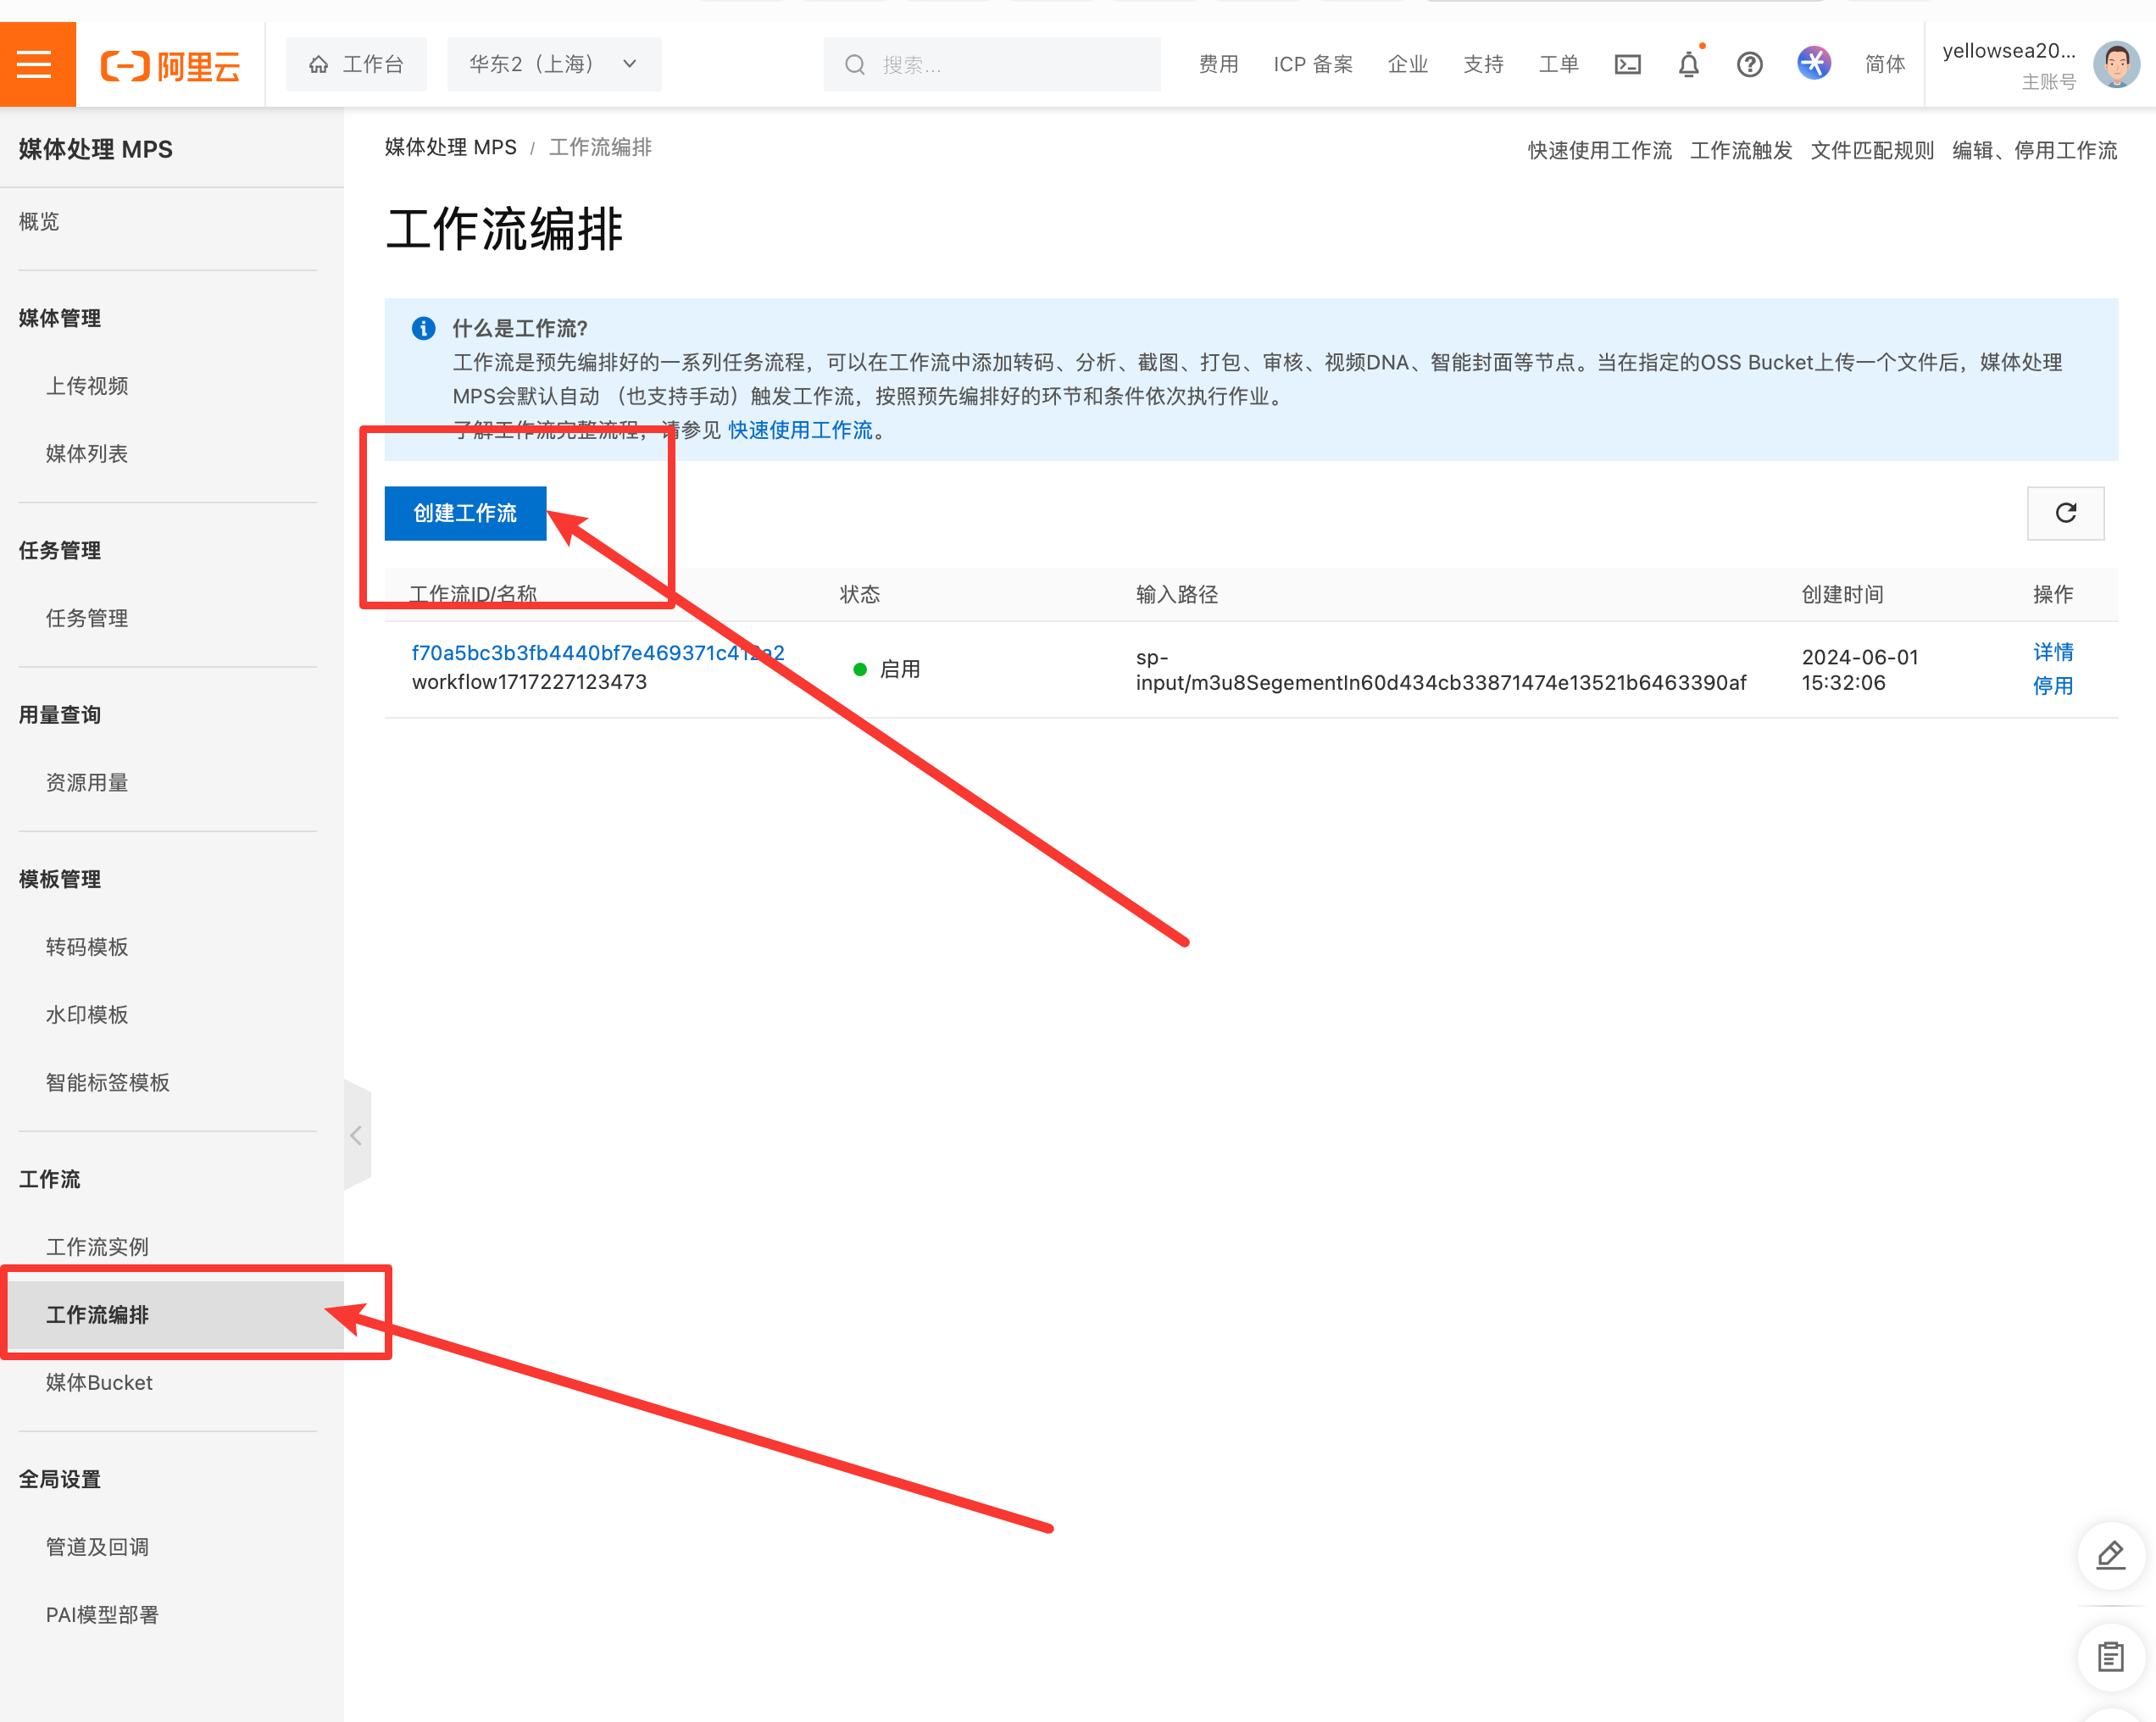Open the 简体 language selector
Screen dimensions: 2156x1722
[1884, 65]
